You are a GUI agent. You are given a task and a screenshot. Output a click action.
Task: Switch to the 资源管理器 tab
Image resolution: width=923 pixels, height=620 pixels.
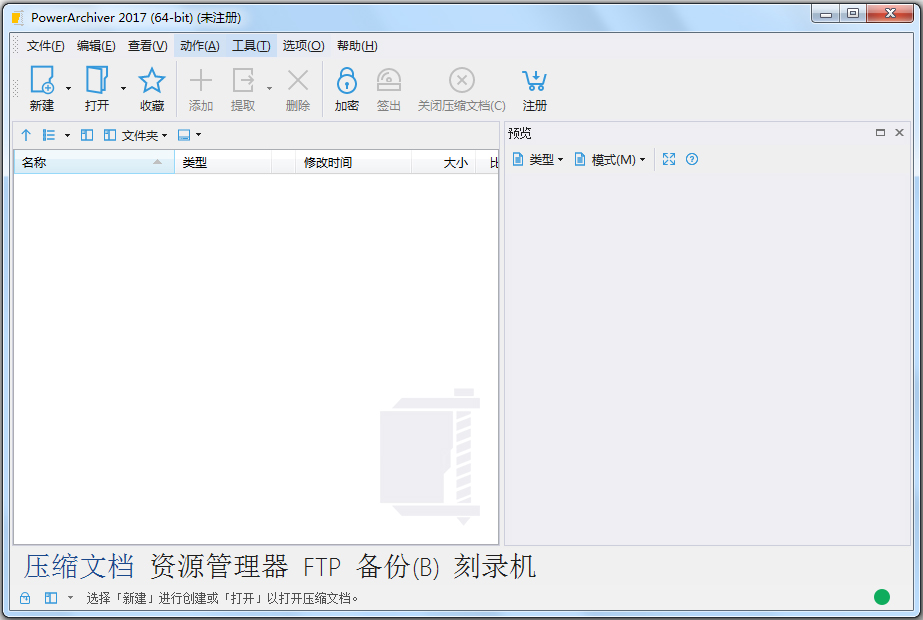click(x=219, y=567)
